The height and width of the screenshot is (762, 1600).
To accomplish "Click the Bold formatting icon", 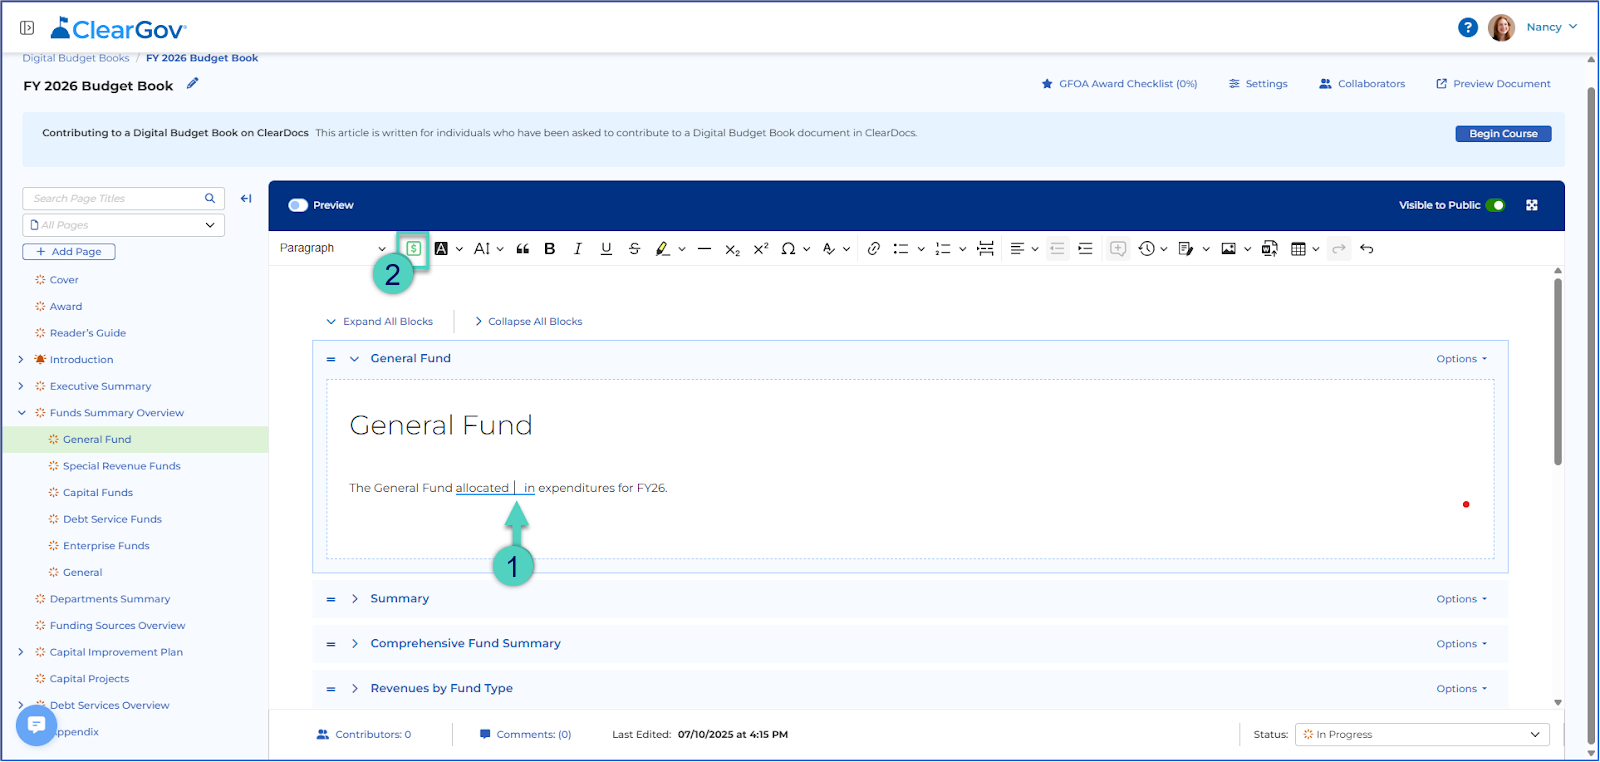I will point(549,249).
